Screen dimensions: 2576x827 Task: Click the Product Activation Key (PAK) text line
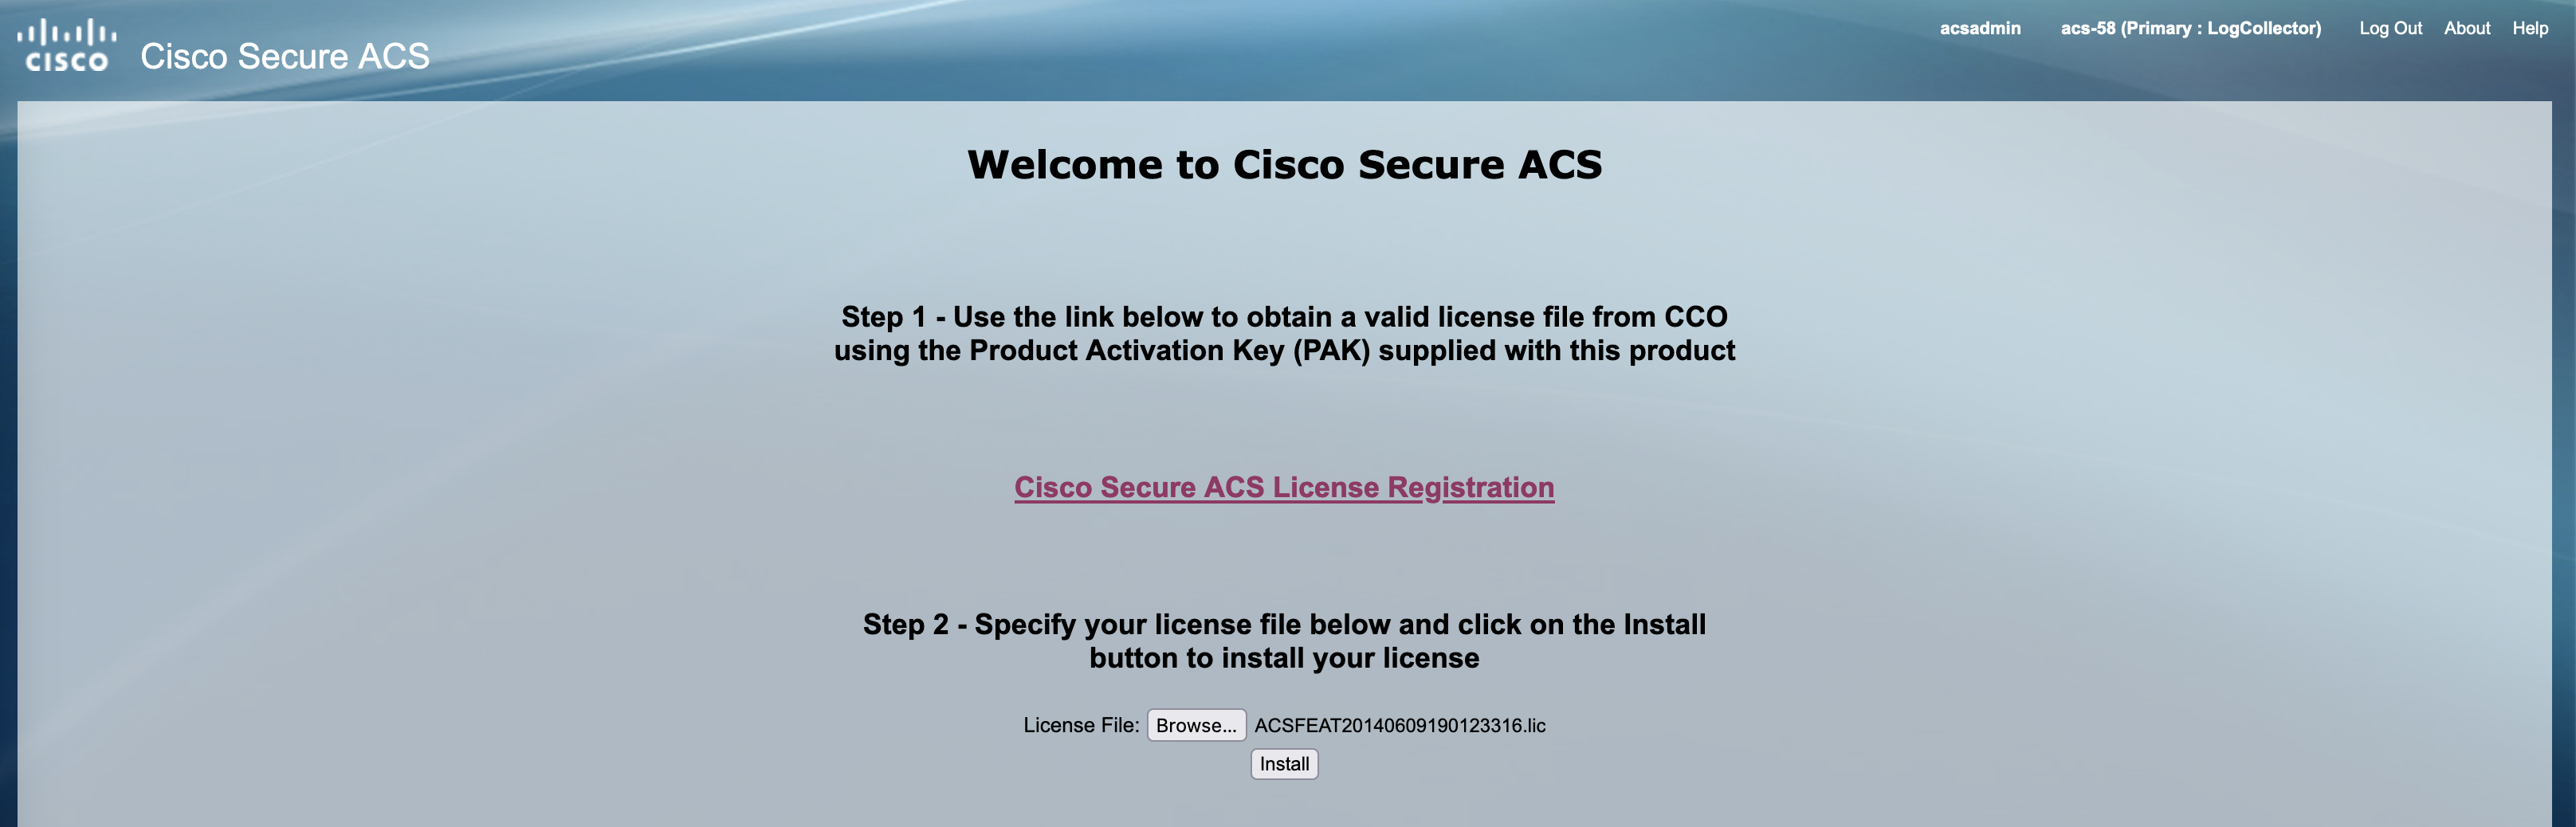tap(1284, 350)
